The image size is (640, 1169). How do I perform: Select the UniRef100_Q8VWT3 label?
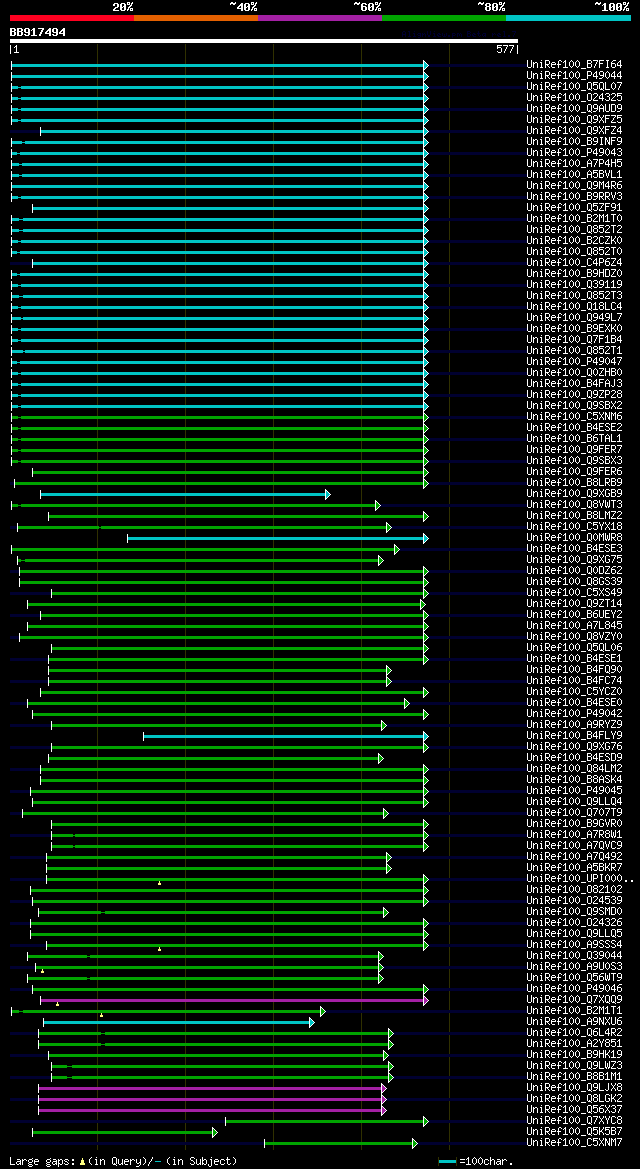(574, 505)
